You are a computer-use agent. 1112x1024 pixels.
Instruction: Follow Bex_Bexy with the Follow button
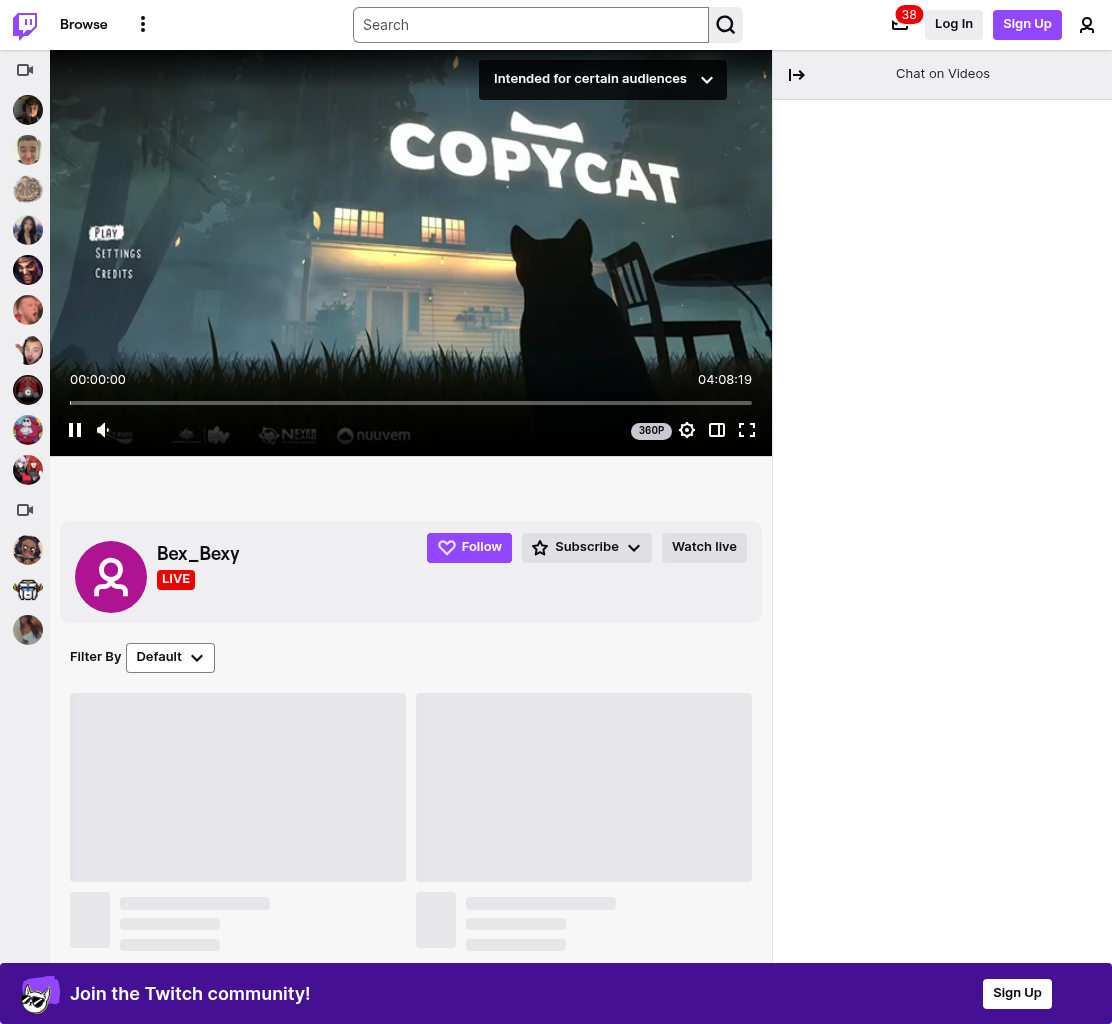pyautogui.click(x=469, y=547)
